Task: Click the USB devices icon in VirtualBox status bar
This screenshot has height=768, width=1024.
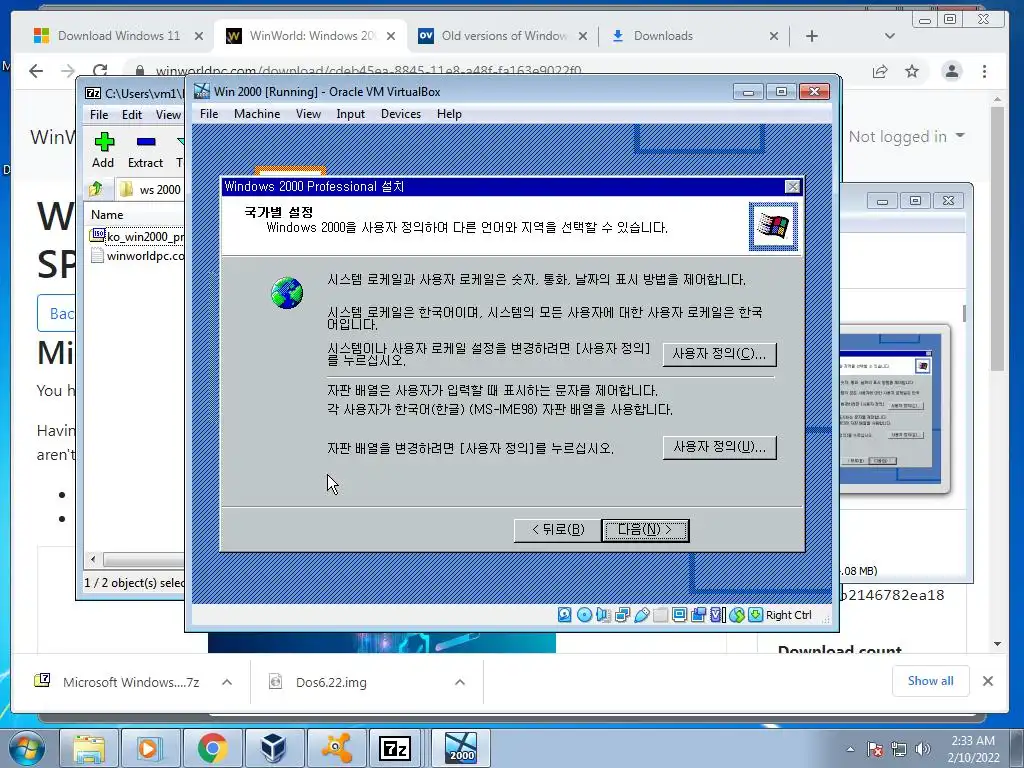Action: coord(641,615)
